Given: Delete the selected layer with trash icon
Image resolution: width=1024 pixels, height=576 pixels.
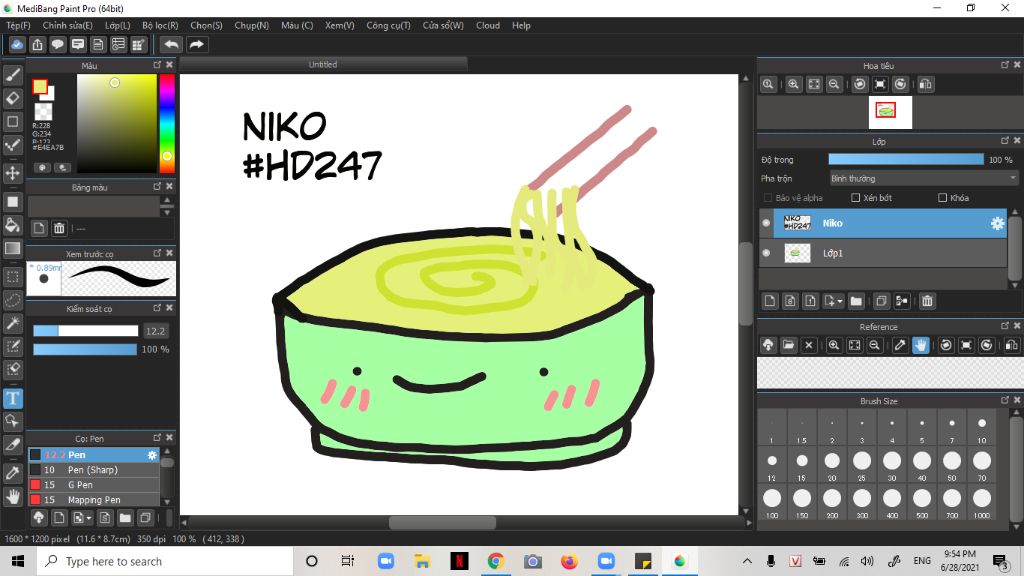Looking at the screenshot, I should [x=927, y=301].
